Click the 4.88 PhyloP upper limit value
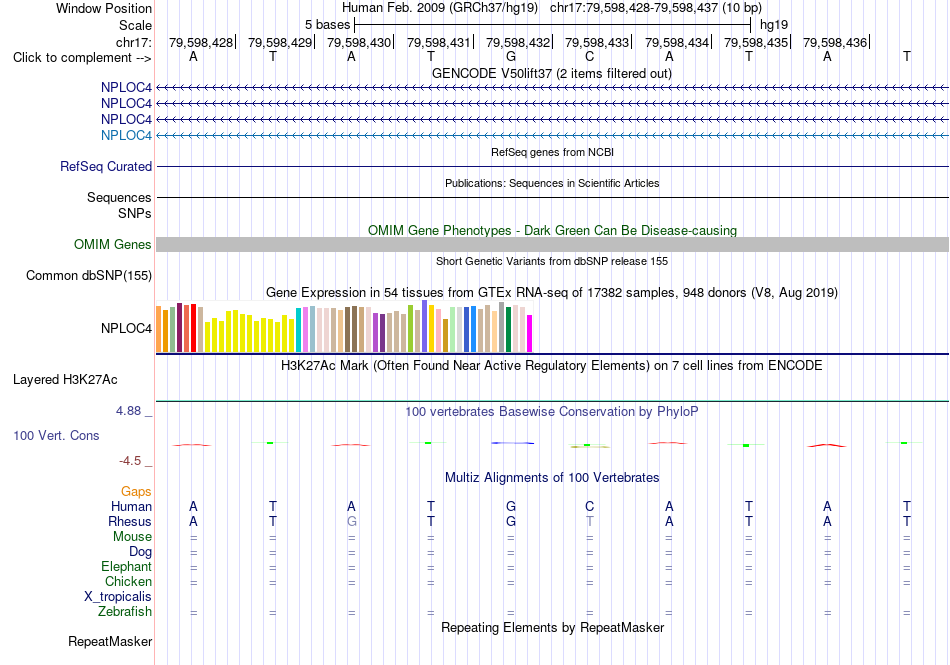 [128, 411]
